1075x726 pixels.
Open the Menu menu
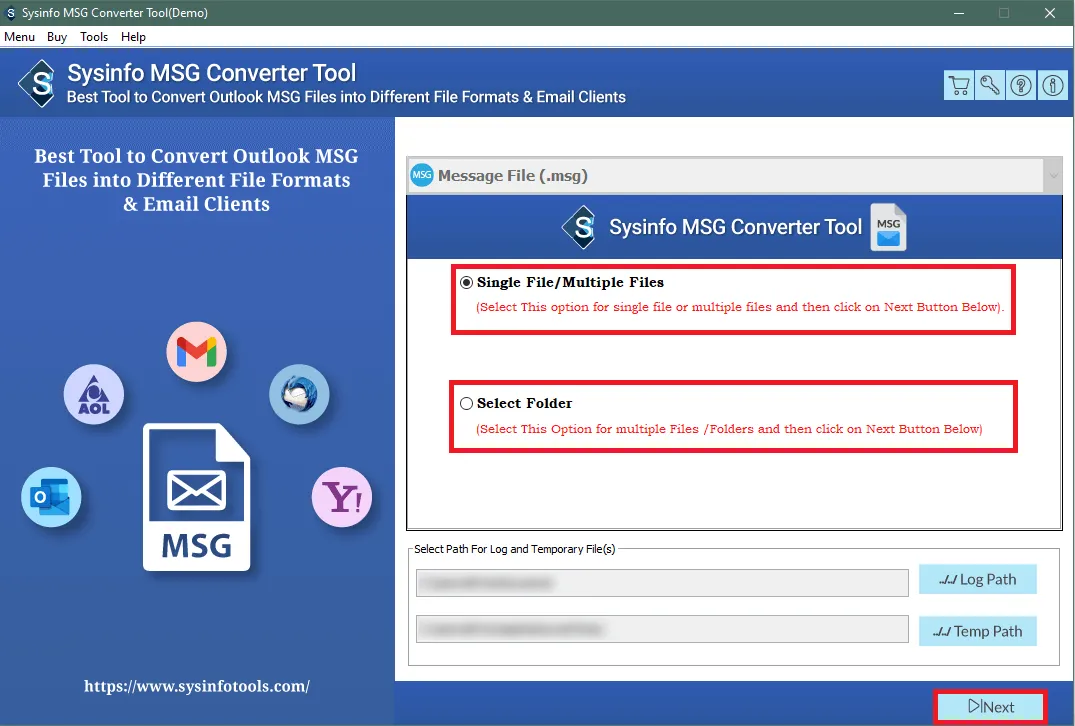pyautogui.click(x=19, y=37)
